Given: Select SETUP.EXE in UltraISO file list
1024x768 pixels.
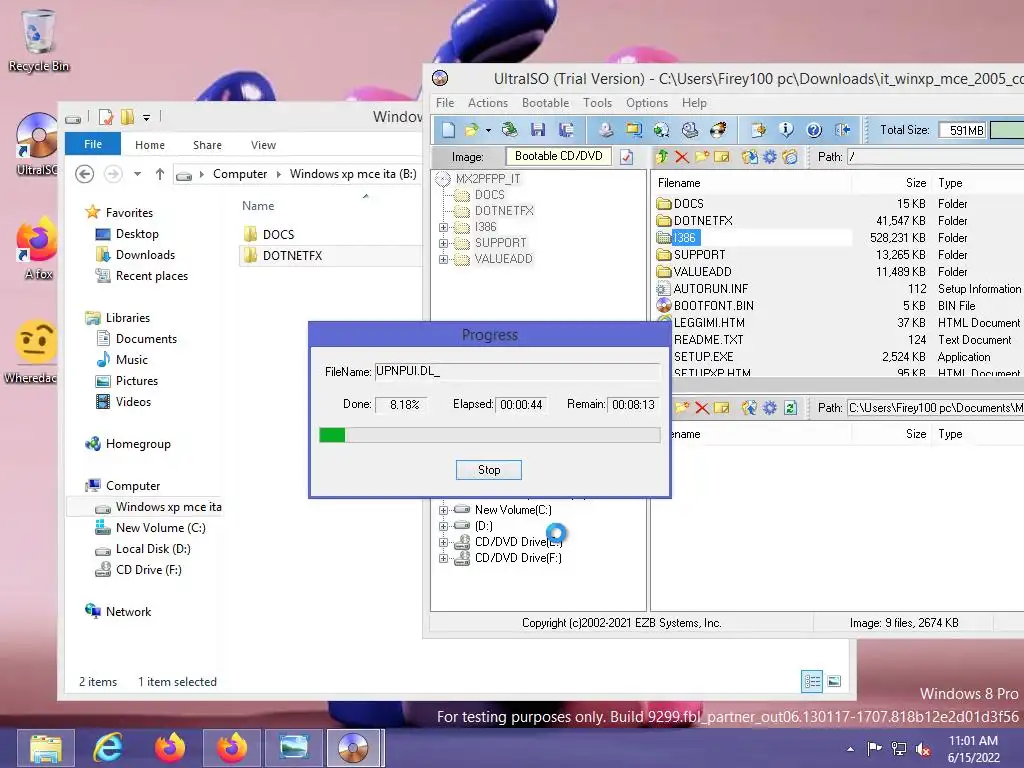Looking at the screenshot, I should [x=703, y=357].
